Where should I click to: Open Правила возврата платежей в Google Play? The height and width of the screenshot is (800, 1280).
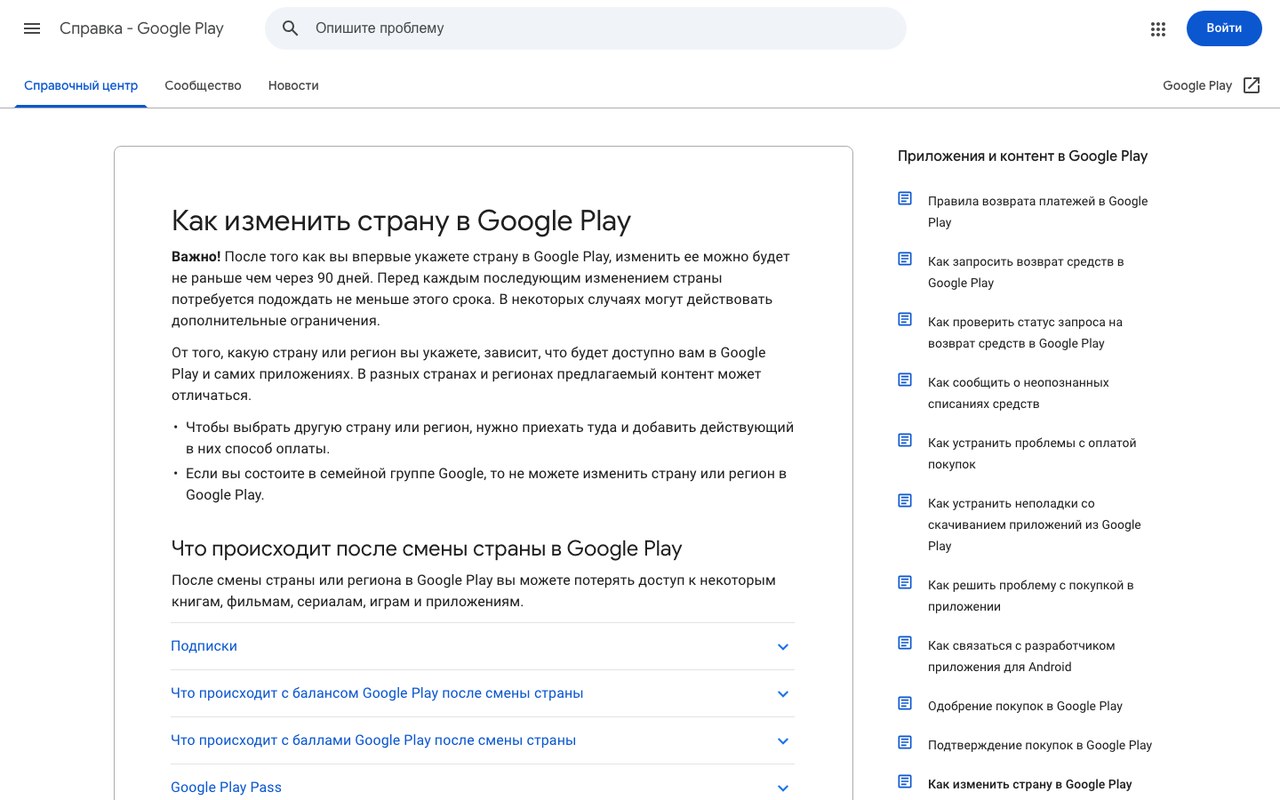click(1037, 212)
